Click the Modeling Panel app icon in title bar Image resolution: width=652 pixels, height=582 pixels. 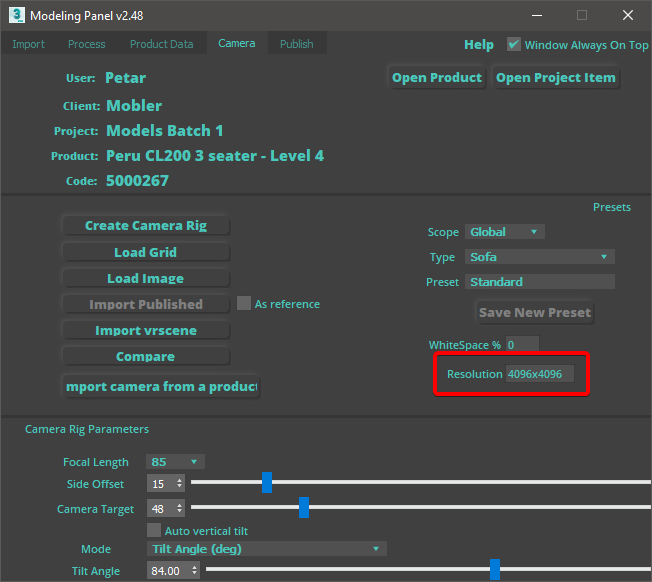coord(15,15)
